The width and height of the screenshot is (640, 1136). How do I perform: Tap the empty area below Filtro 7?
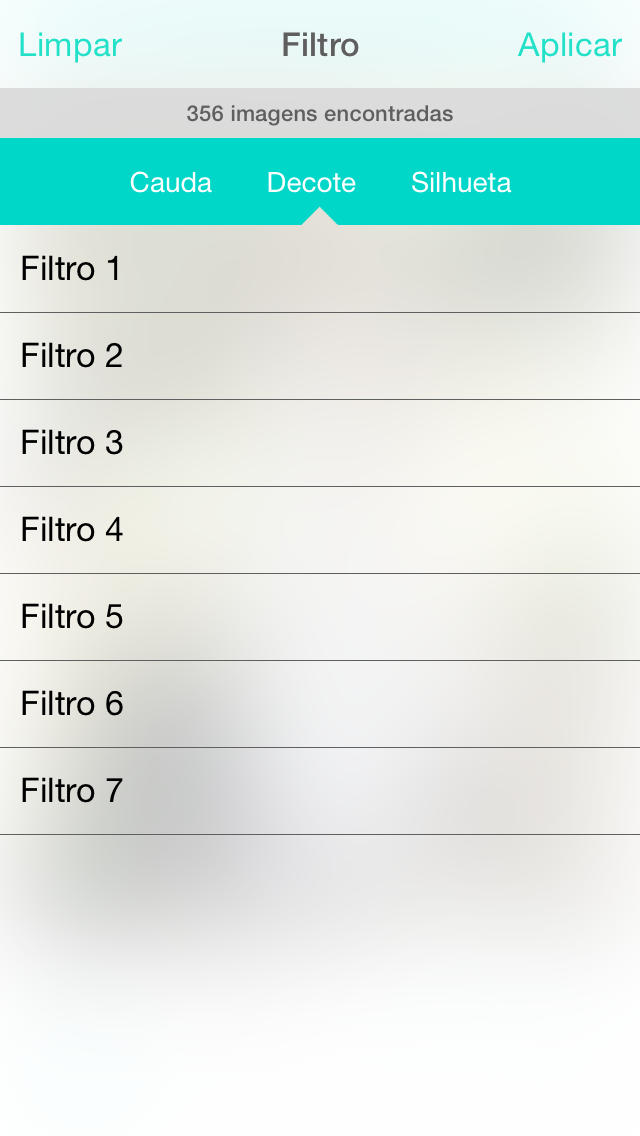pyautogui.click(x=320, y=980)
